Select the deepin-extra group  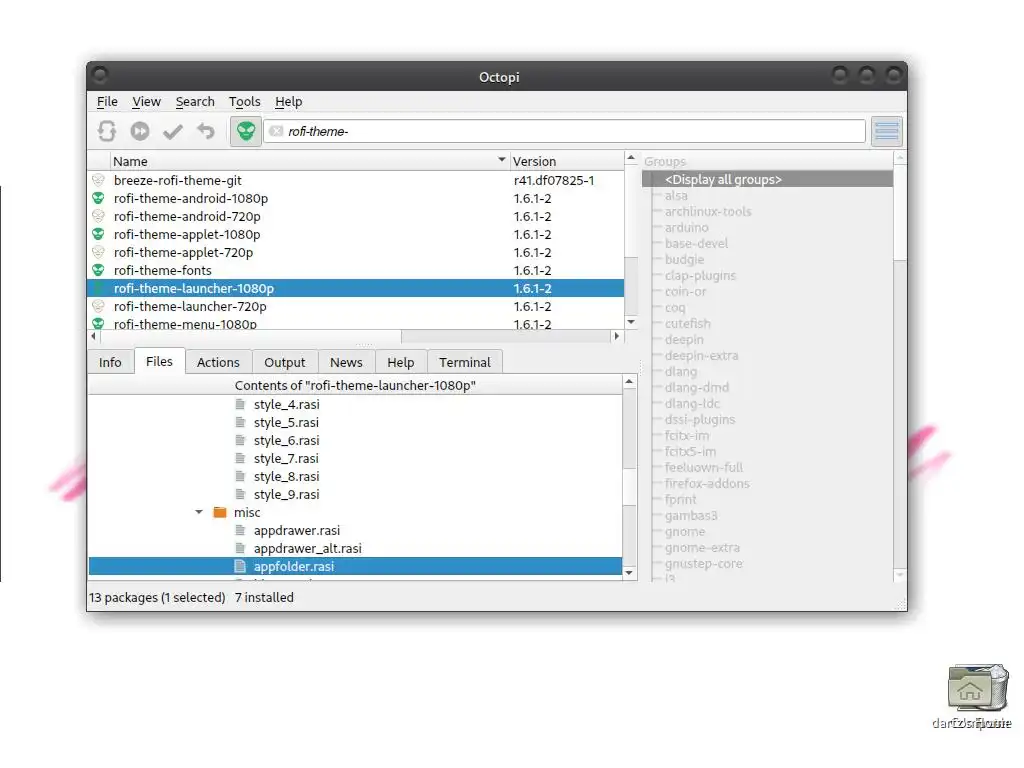point(701,356)
